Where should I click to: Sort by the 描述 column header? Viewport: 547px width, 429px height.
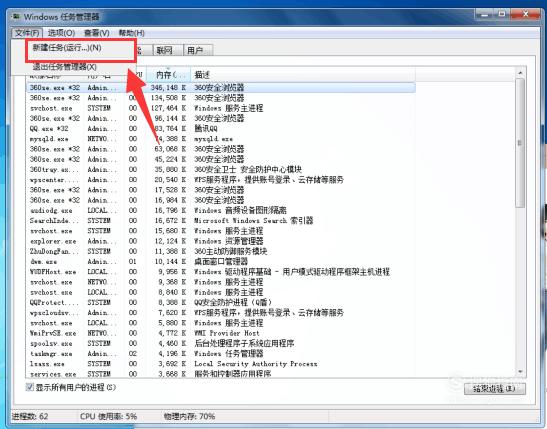click(x=303, y=74)
